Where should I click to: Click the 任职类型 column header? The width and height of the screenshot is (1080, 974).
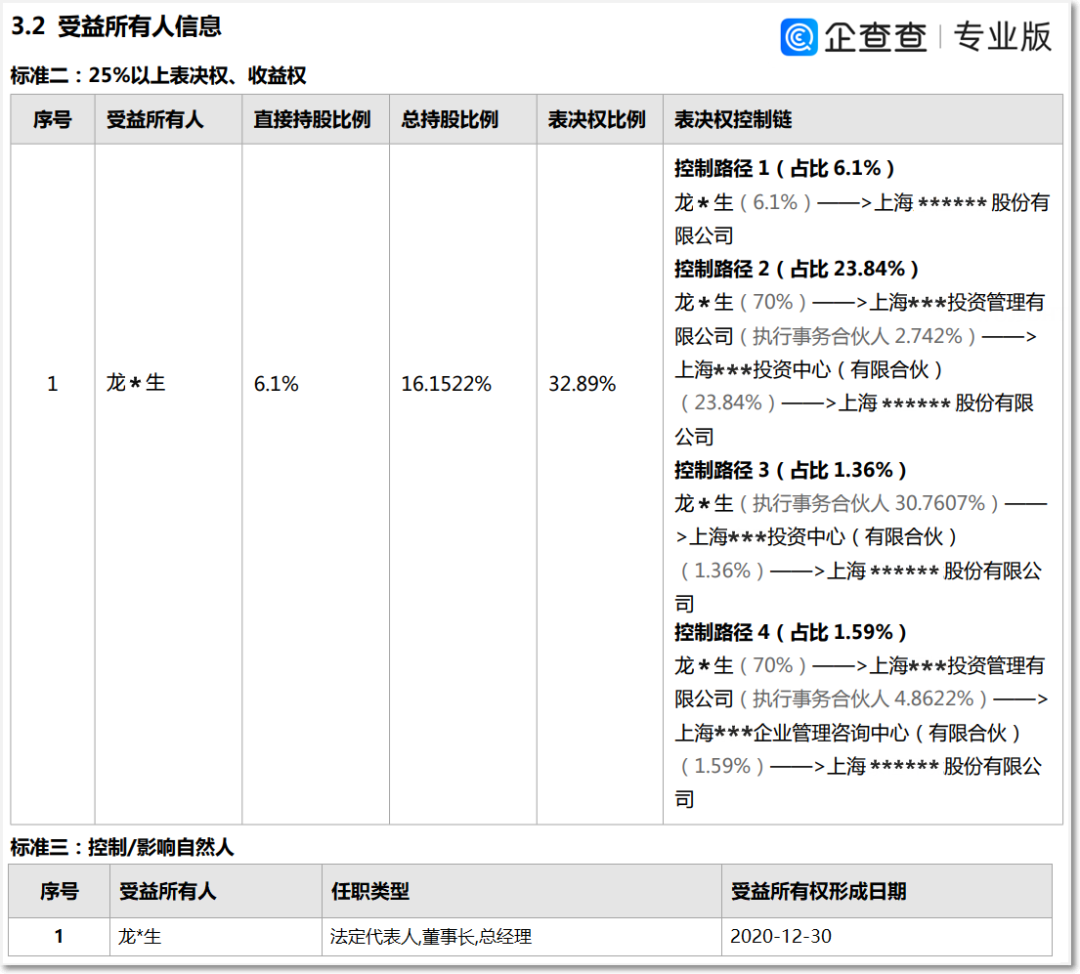(370, 891)
